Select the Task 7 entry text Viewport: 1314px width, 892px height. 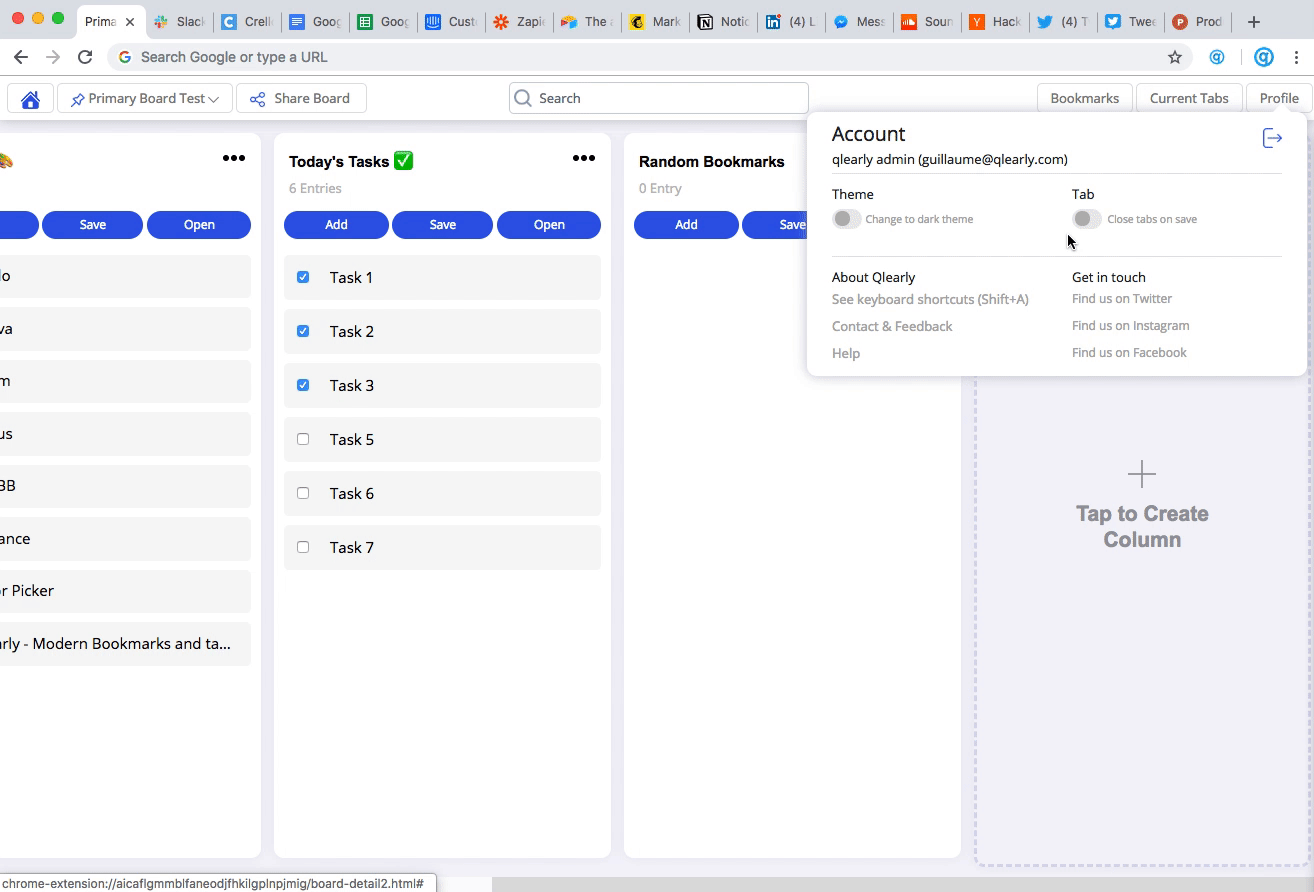(x=351, y=547)
